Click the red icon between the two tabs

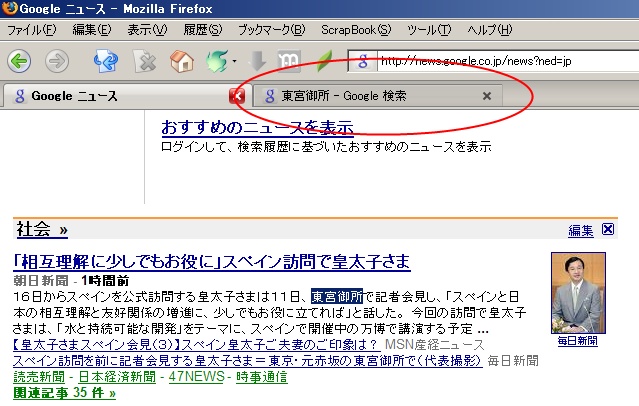pyautogui.click(x=237, y=96)
